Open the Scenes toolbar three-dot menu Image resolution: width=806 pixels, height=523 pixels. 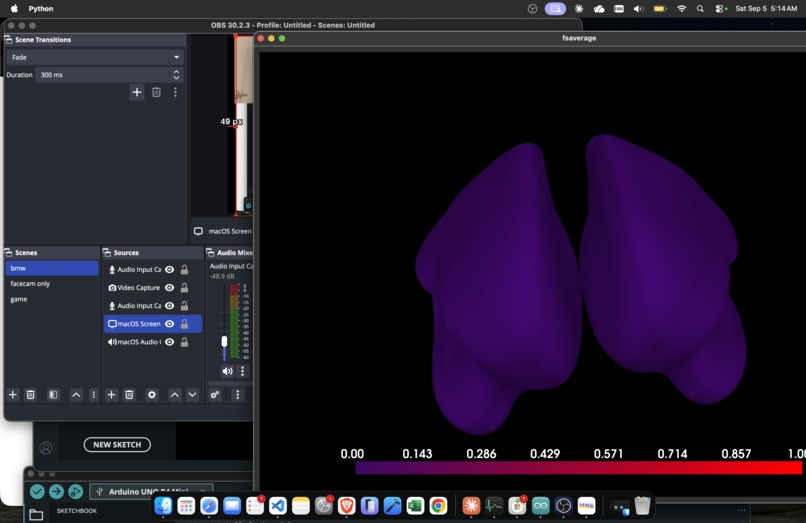(x=94, y=394)
